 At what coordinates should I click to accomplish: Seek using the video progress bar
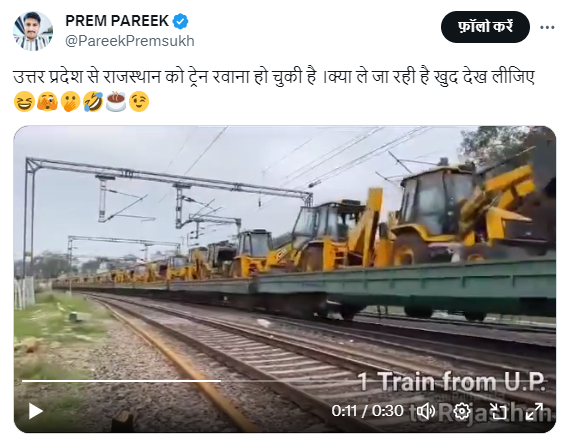coord(284,381)
